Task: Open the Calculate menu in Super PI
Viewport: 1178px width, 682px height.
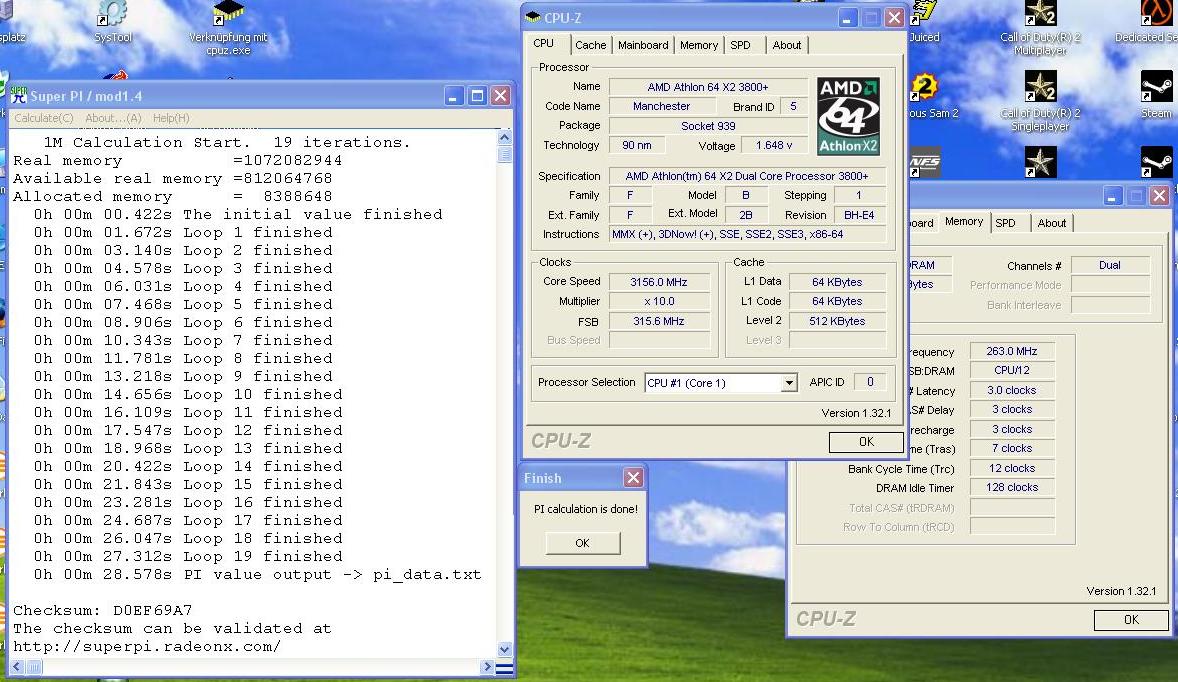Action: [44, 118]
